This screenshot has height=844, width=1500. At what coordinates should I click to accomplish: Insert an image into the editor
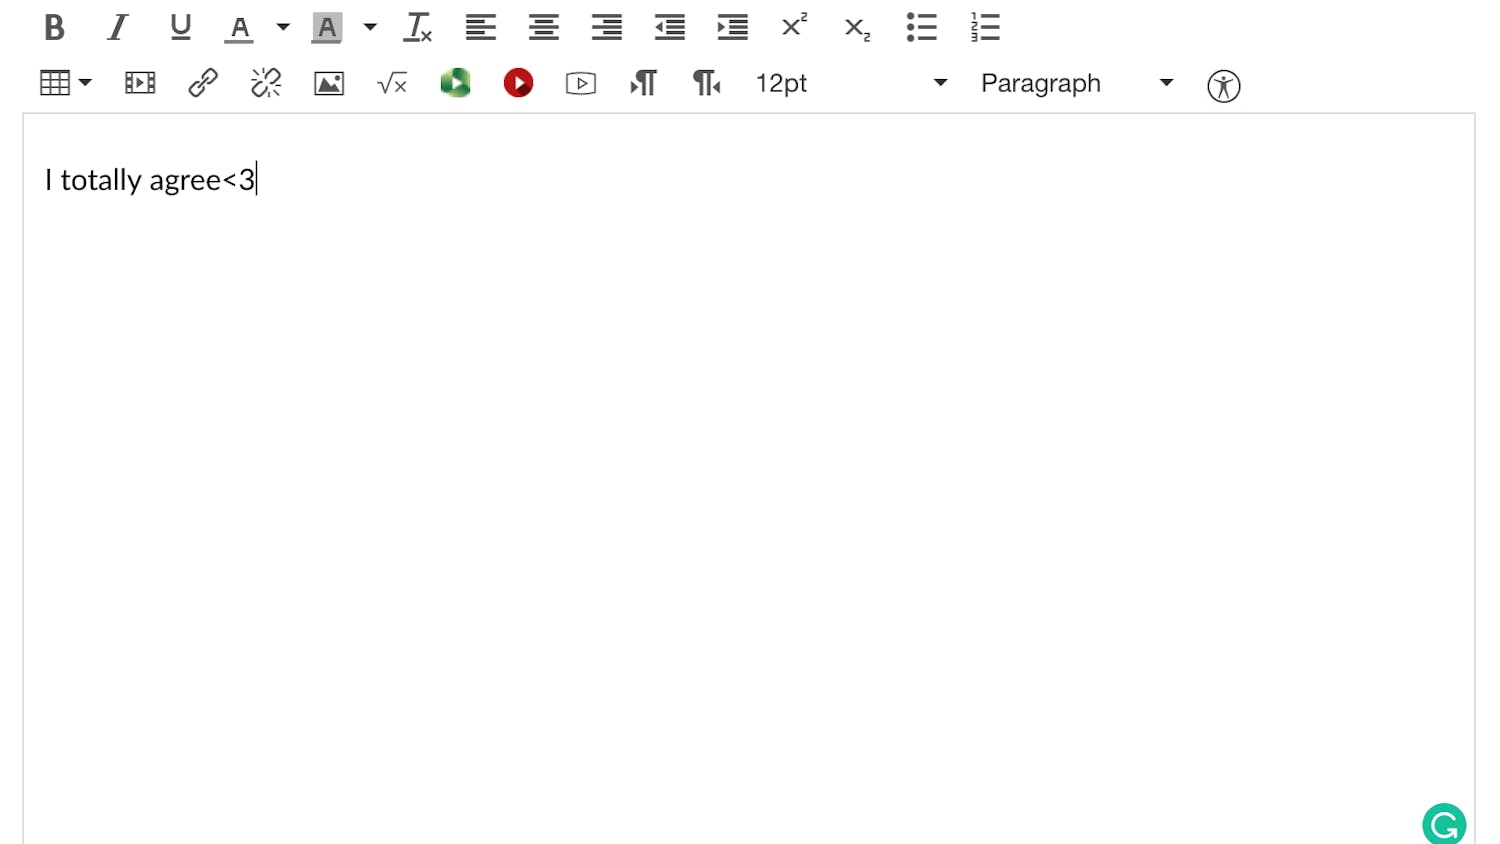point(328,83)
